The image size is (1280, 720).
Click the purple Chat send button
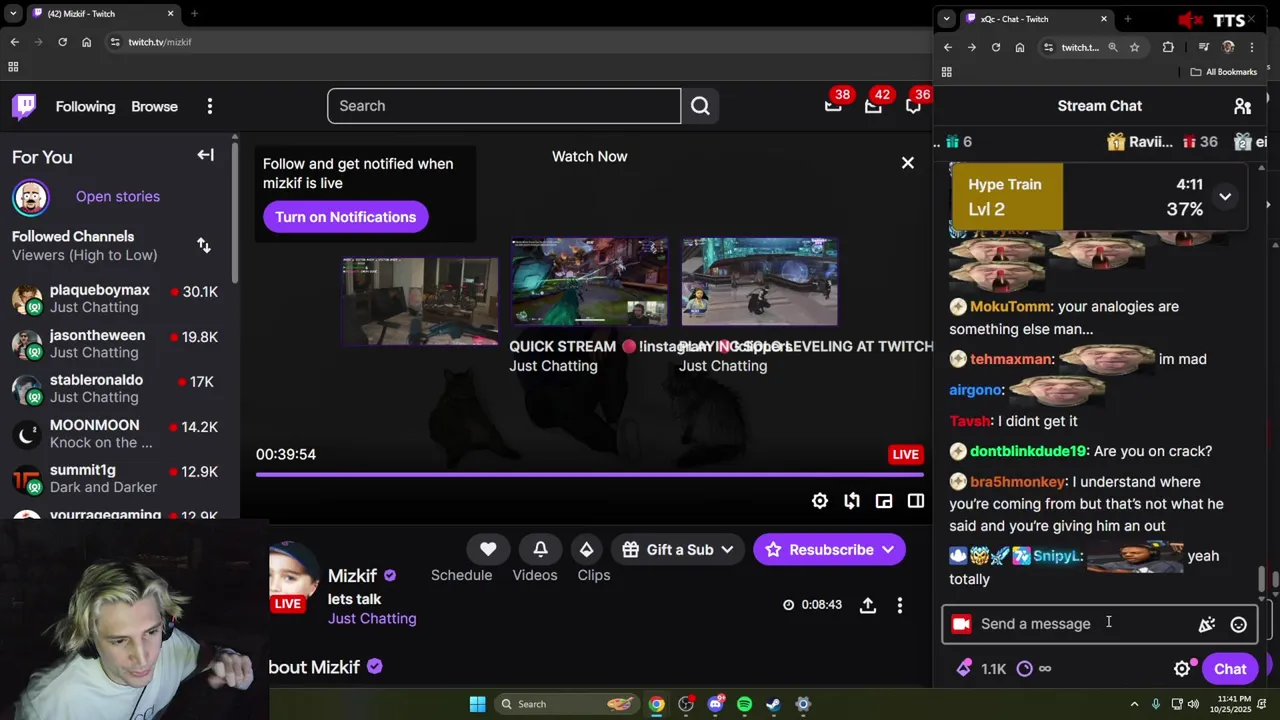[1230, 669]
